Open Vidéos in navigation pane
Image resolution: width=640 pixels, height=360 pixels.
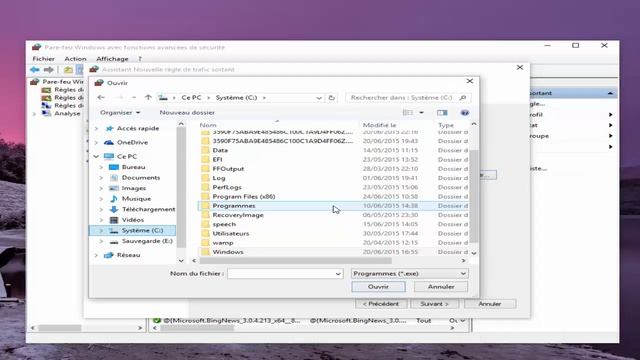pyautogui.click(x=133, y=220)
